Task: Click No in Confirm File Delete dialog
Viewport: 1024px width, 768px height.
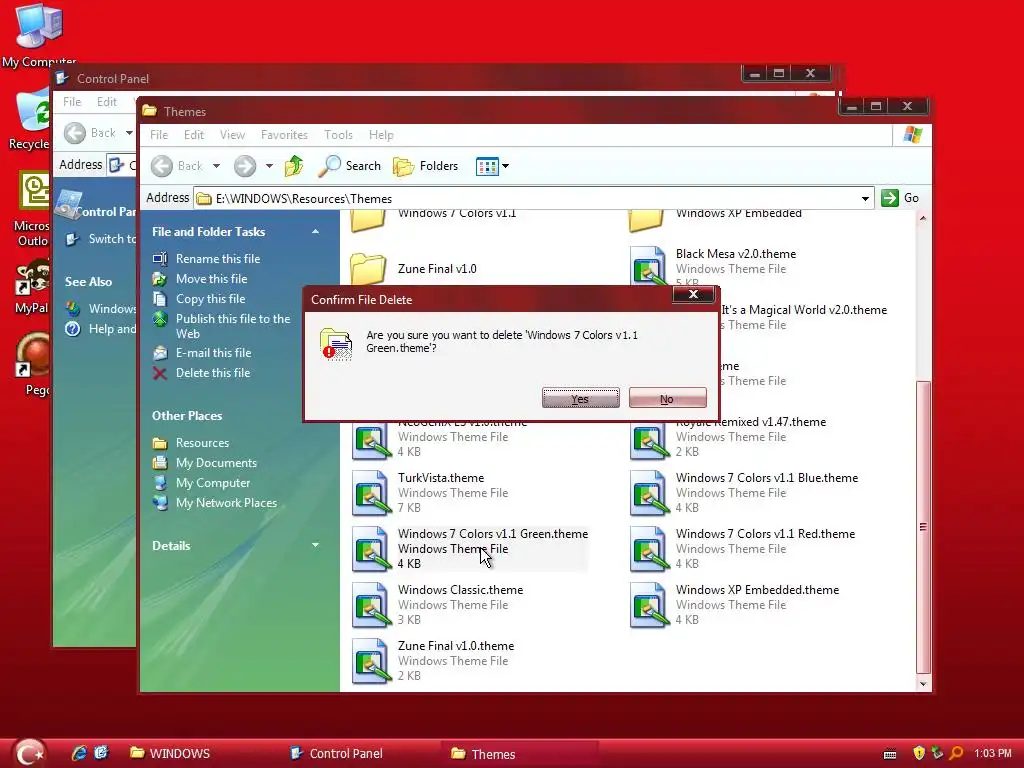Action: (x=667, y=398)
